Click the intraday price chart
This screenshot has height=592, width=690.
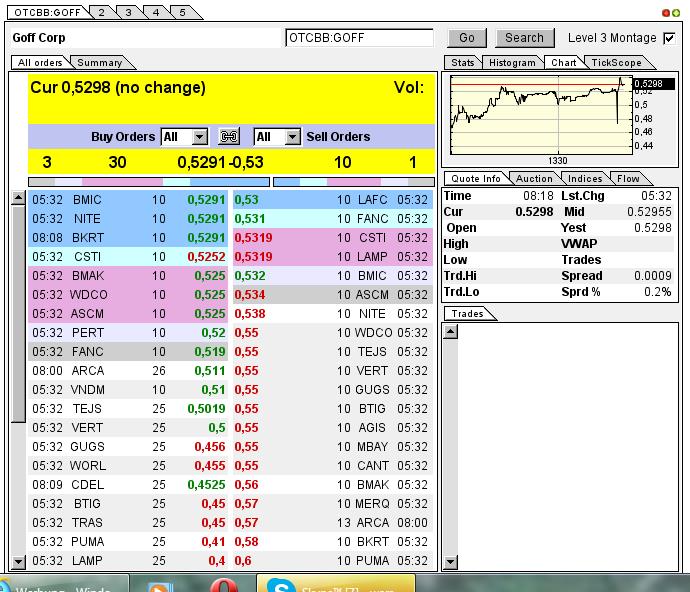coord(541,114)
